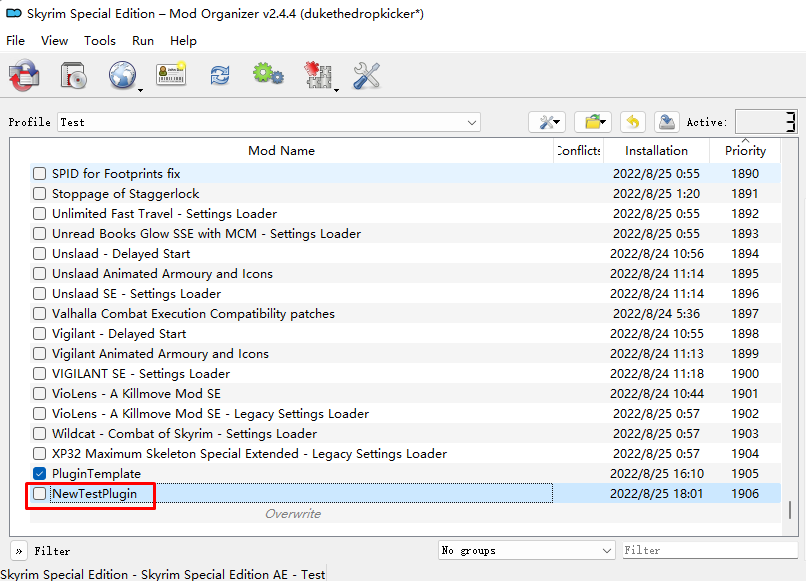Click the open folder icon button
806x581 pixels.
click(x=593, y=122)
